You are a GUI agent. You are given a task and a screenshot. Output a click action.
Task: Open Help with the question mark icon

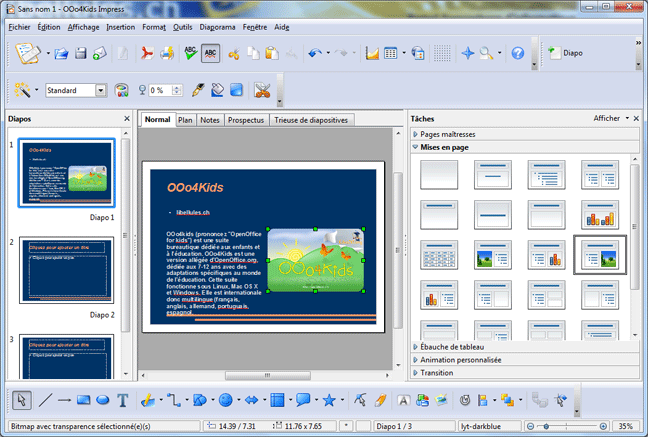pos(518,53)
